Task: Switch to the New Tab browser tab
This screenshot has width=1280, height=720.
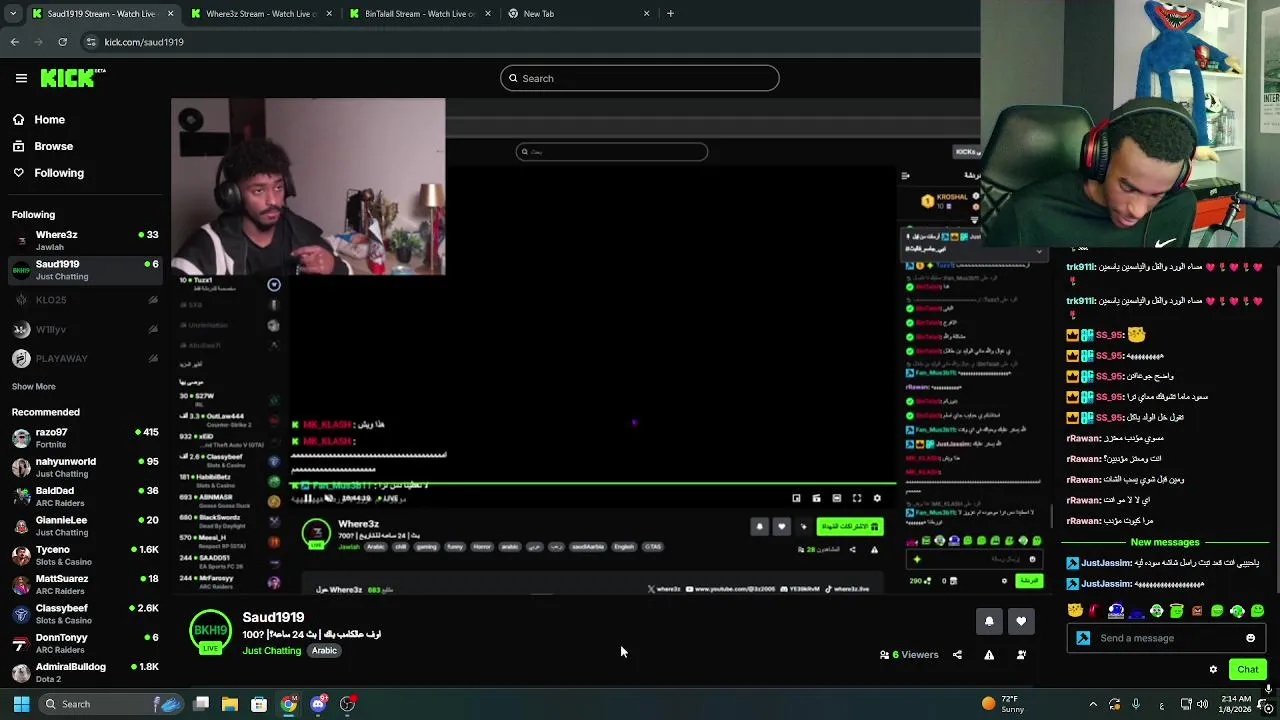Action: click(579, 13)
